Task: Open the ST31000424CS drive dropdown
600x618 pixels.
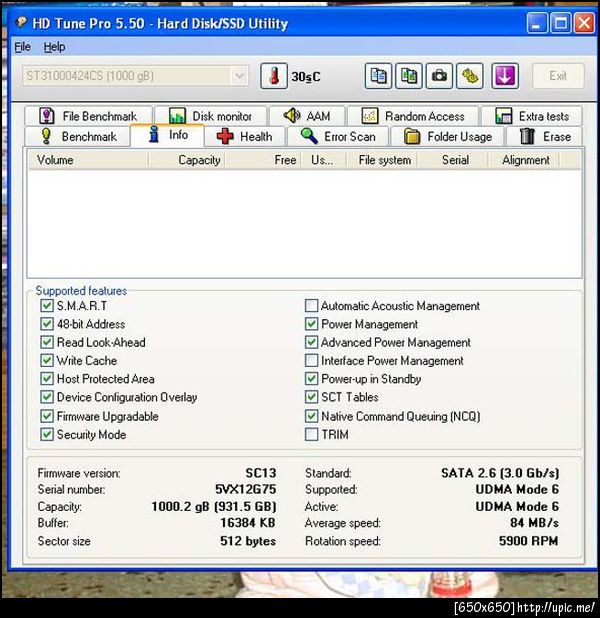Action: (136, 75)
